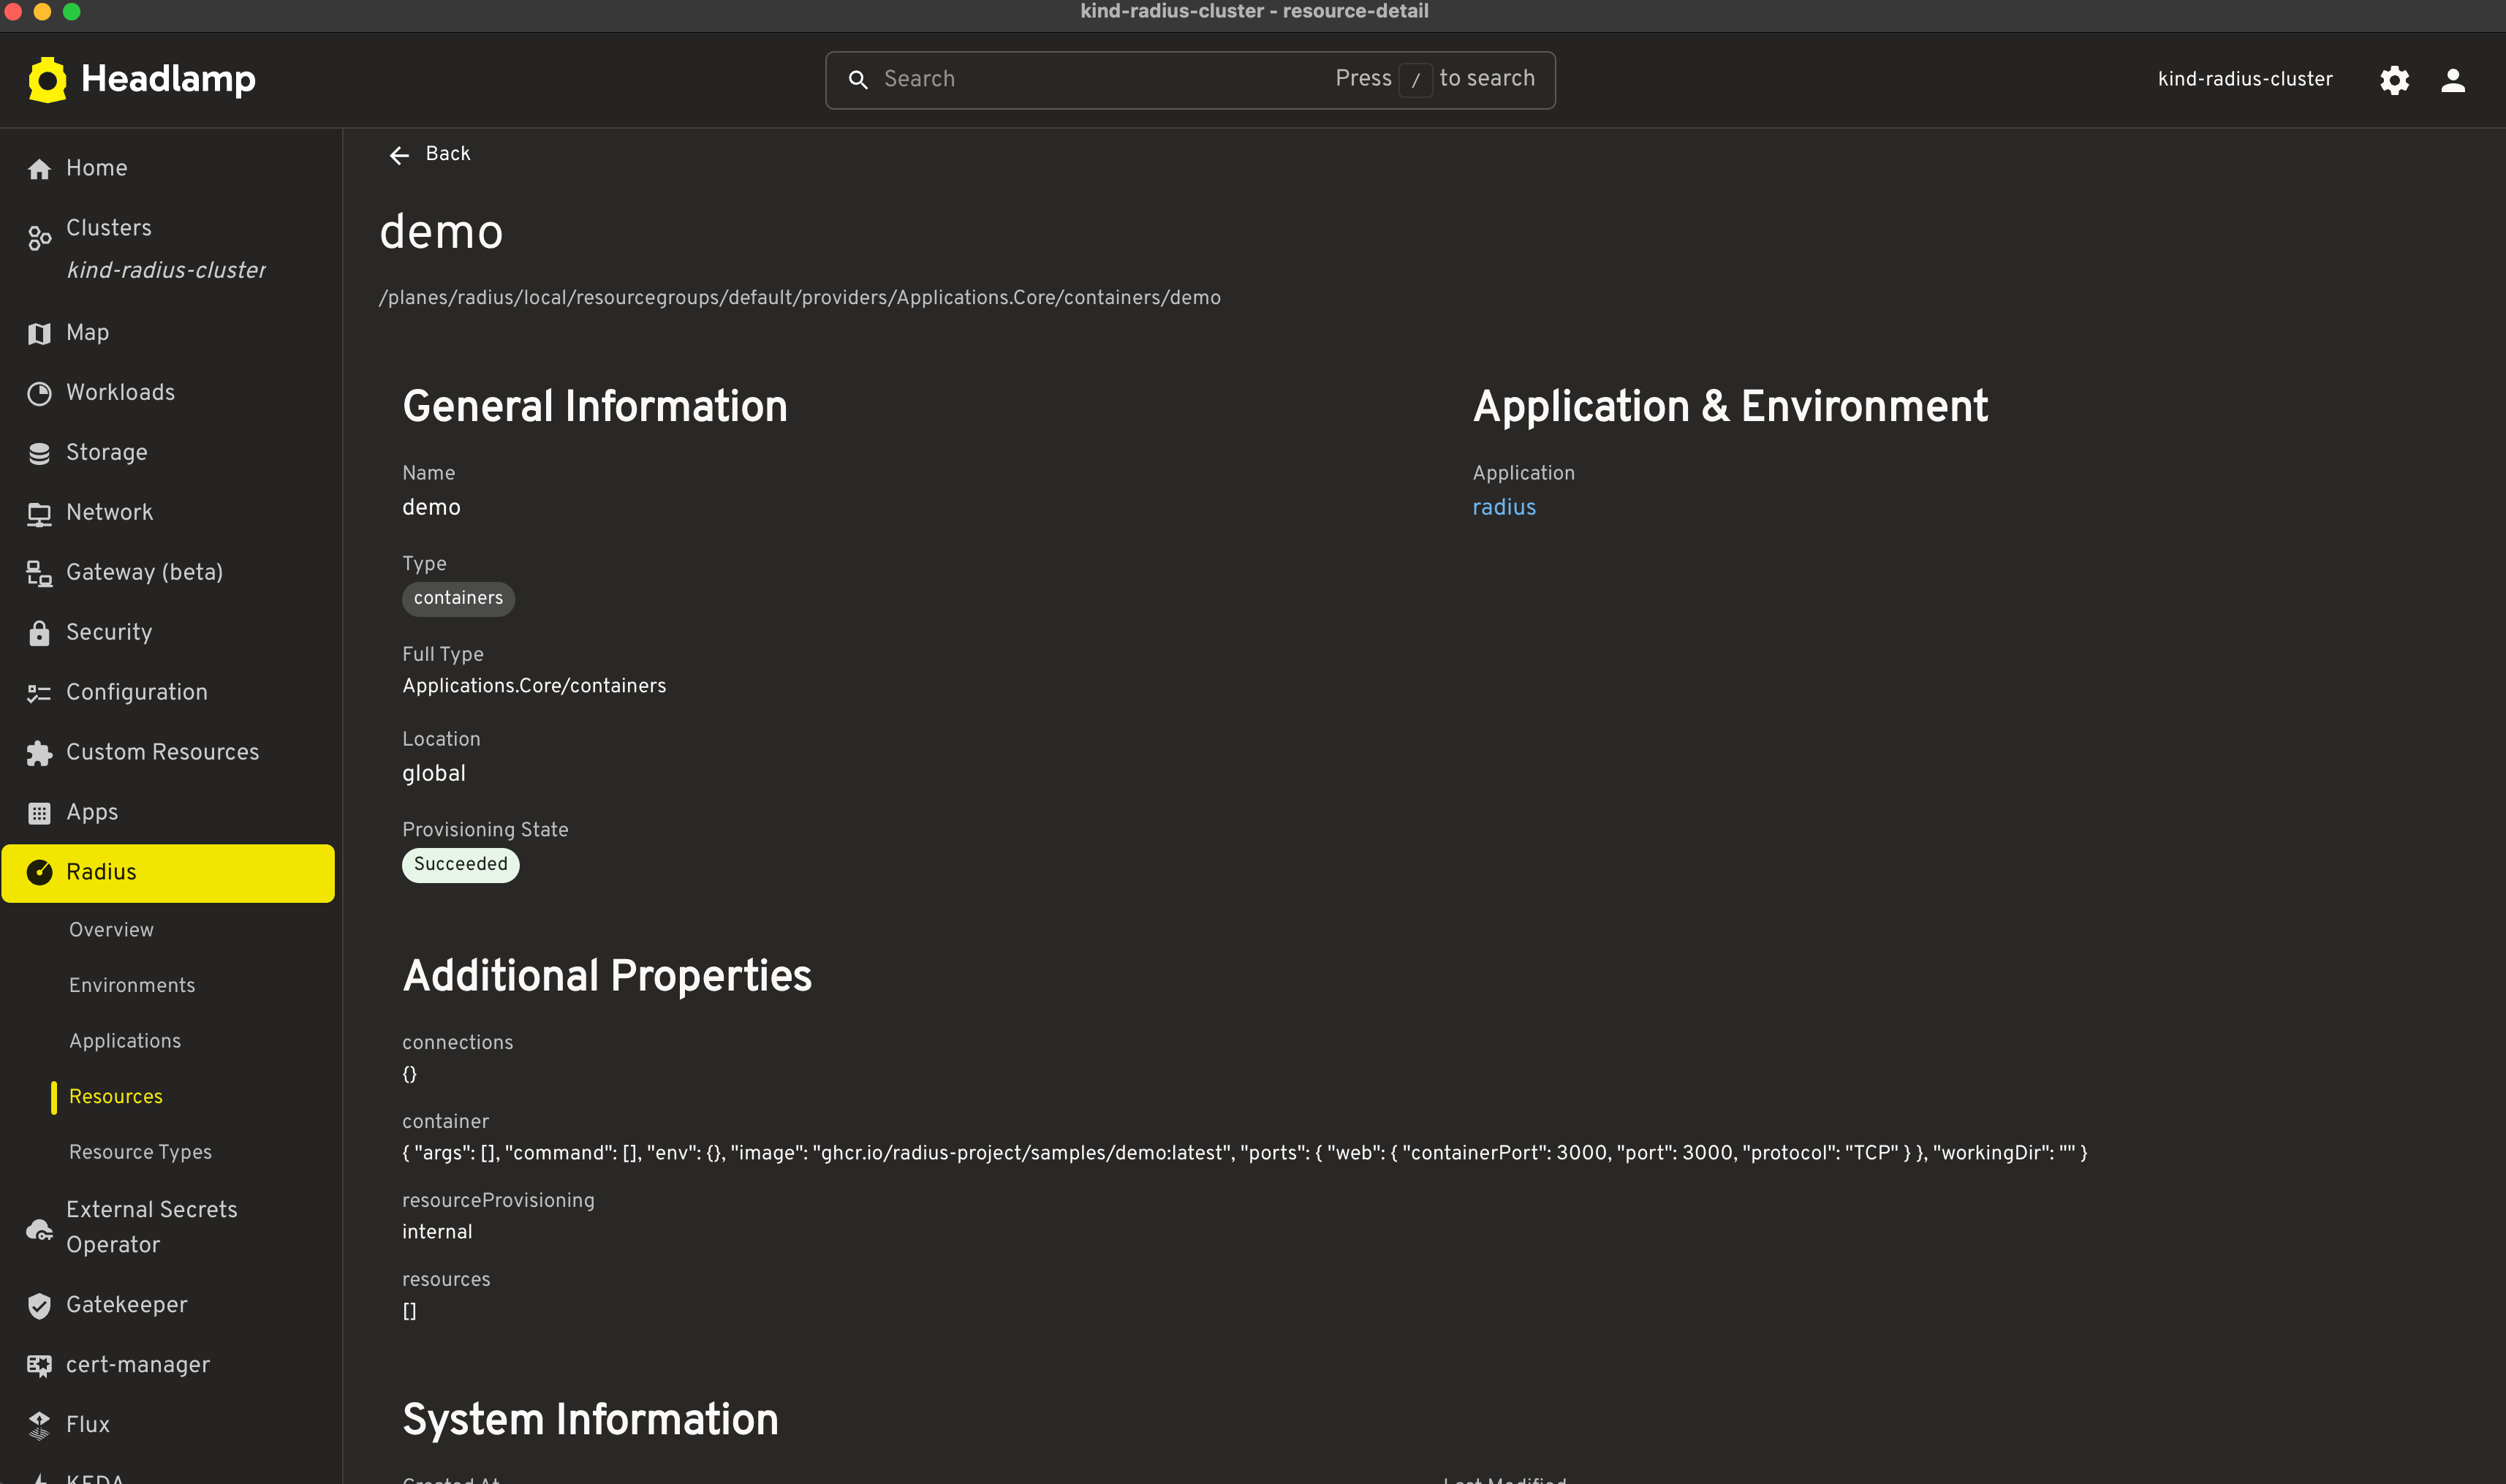Expand the Network sidebar section

(x=109, y=512)
